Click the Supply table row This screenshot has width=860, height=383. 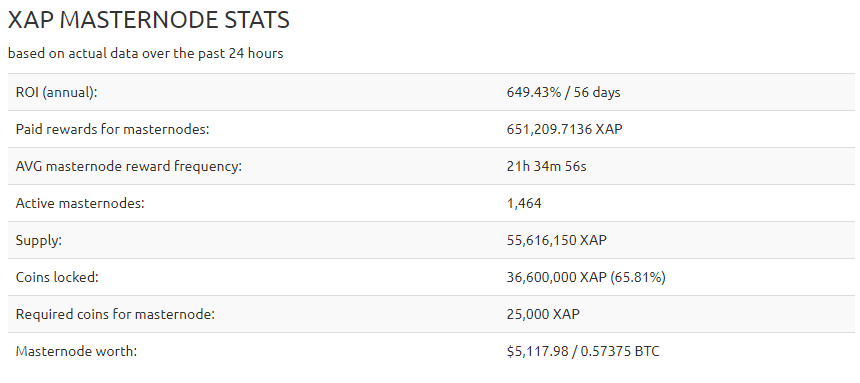pos(432,240)
